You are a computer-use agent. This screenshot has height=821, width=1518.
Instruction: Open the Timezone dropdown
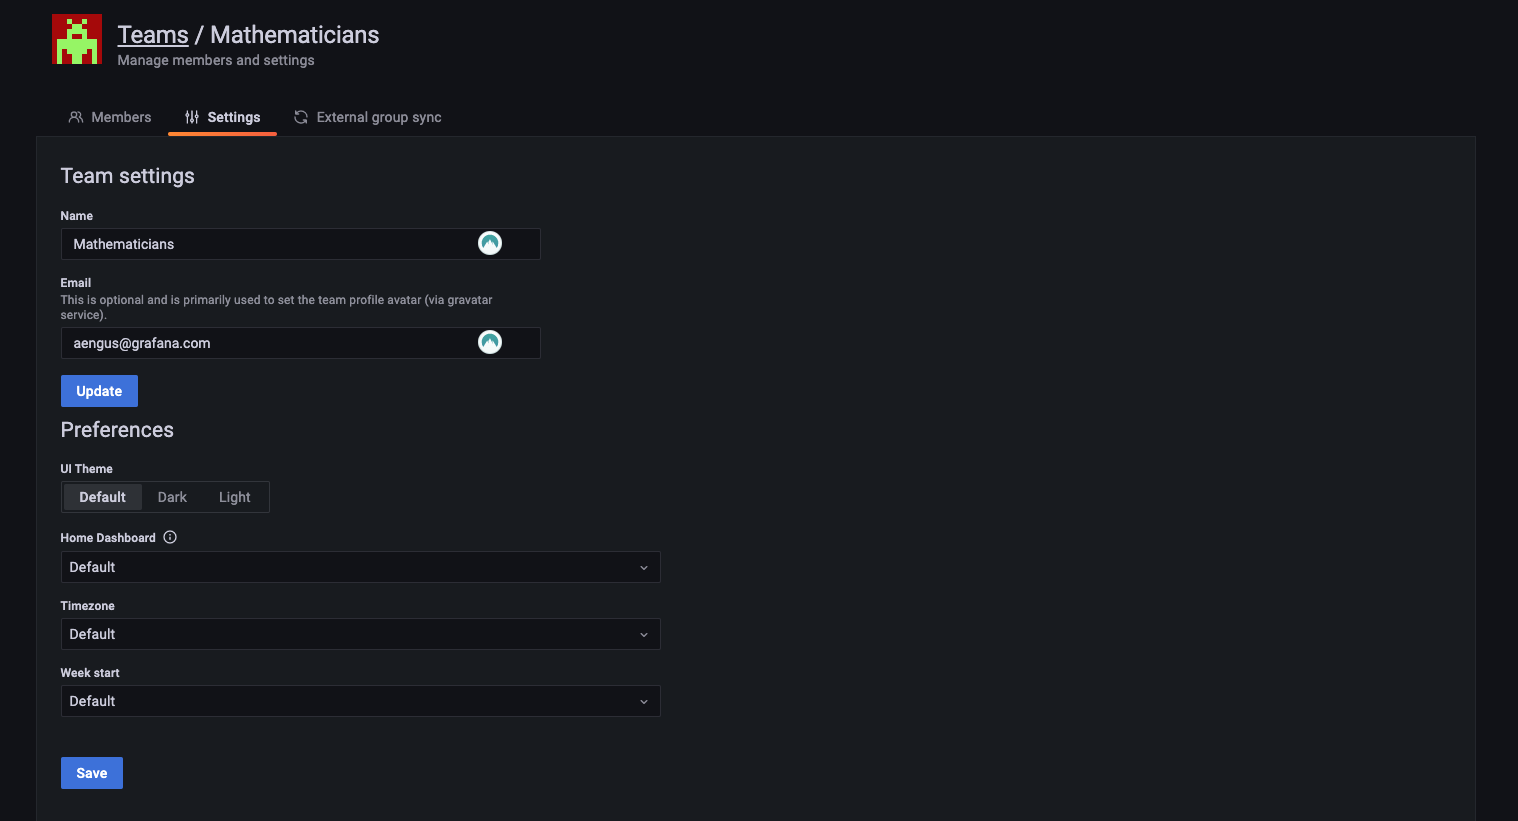click(x=360, y=634)
